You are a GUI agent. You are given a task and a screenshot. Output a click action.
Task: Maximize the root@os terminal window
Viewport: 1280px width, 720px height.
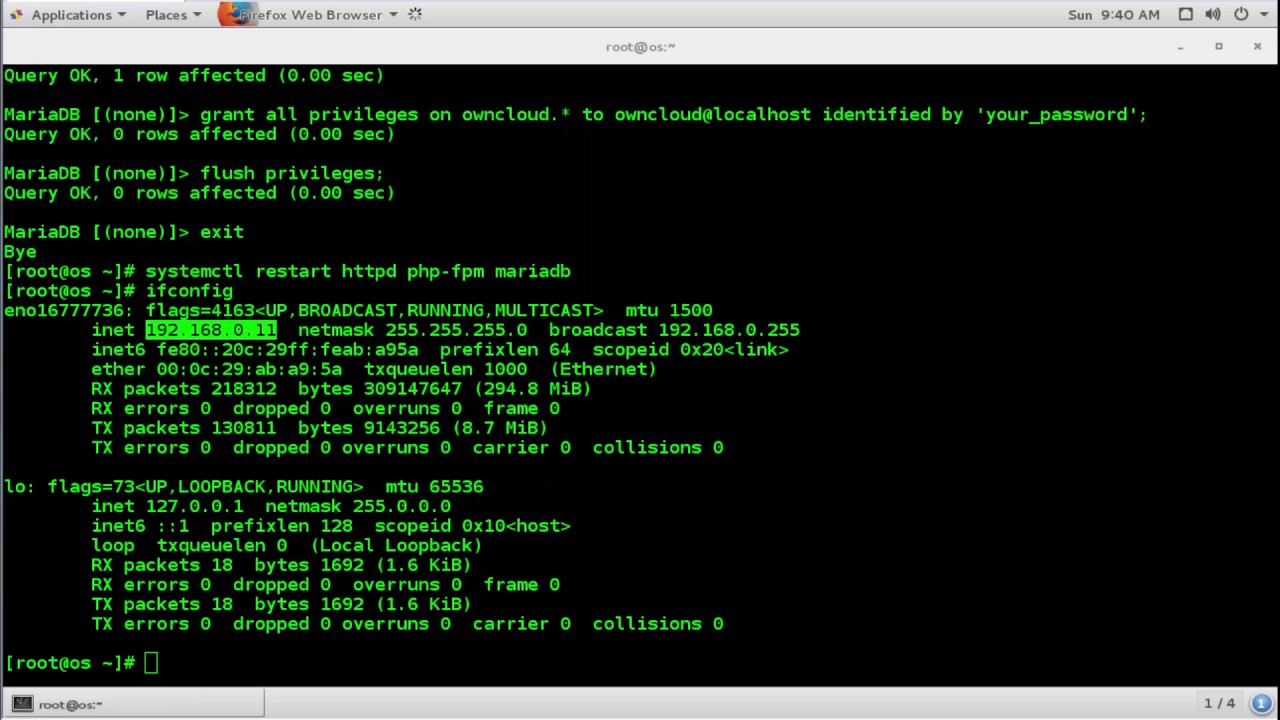pos(1219,46)
